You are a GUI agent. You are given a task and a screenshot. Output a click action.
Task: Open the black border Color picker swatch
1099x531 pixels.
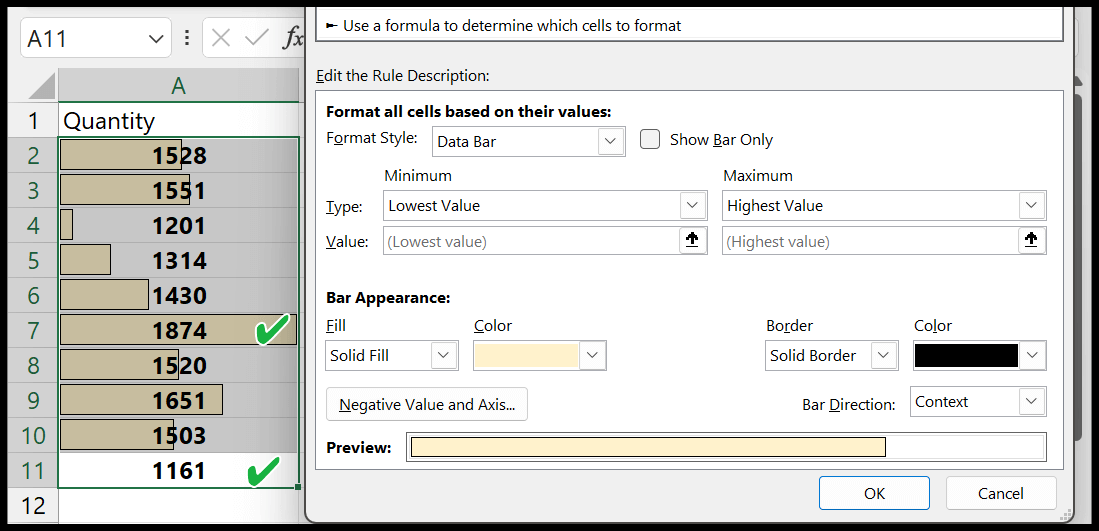click(x=980, y=355)
